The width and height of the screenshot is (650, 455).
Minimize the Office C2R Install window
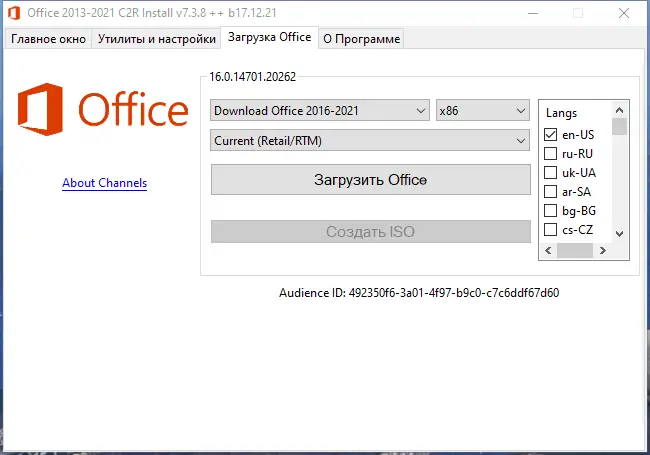click(x=533, y=13)
